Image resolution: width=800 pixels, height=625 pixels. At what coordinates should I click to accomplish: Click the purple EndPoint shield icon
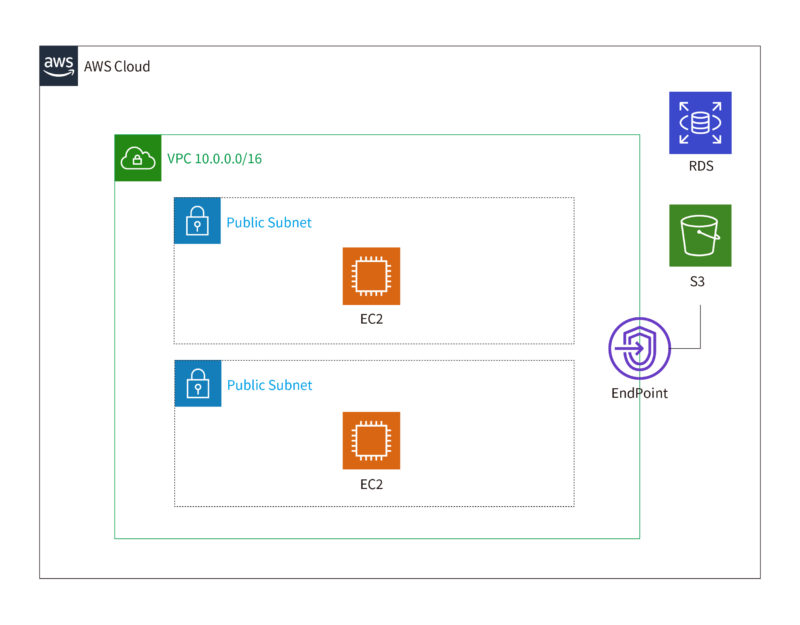pyautogui.click(x=639, y=348)
